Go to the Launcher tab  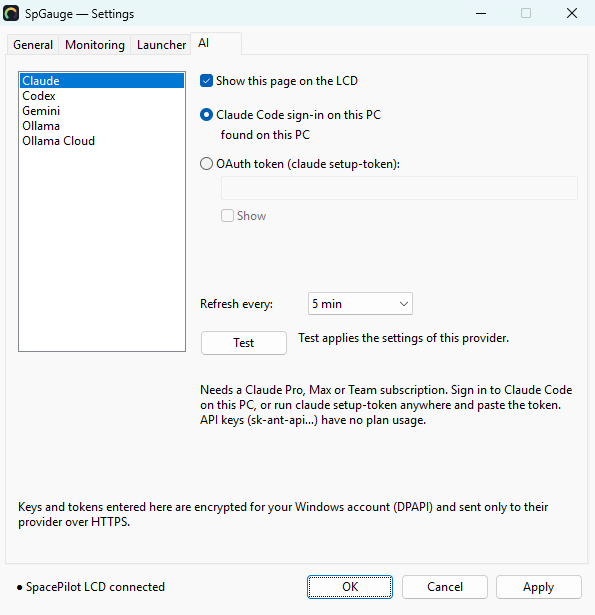[x=161, y=45]
